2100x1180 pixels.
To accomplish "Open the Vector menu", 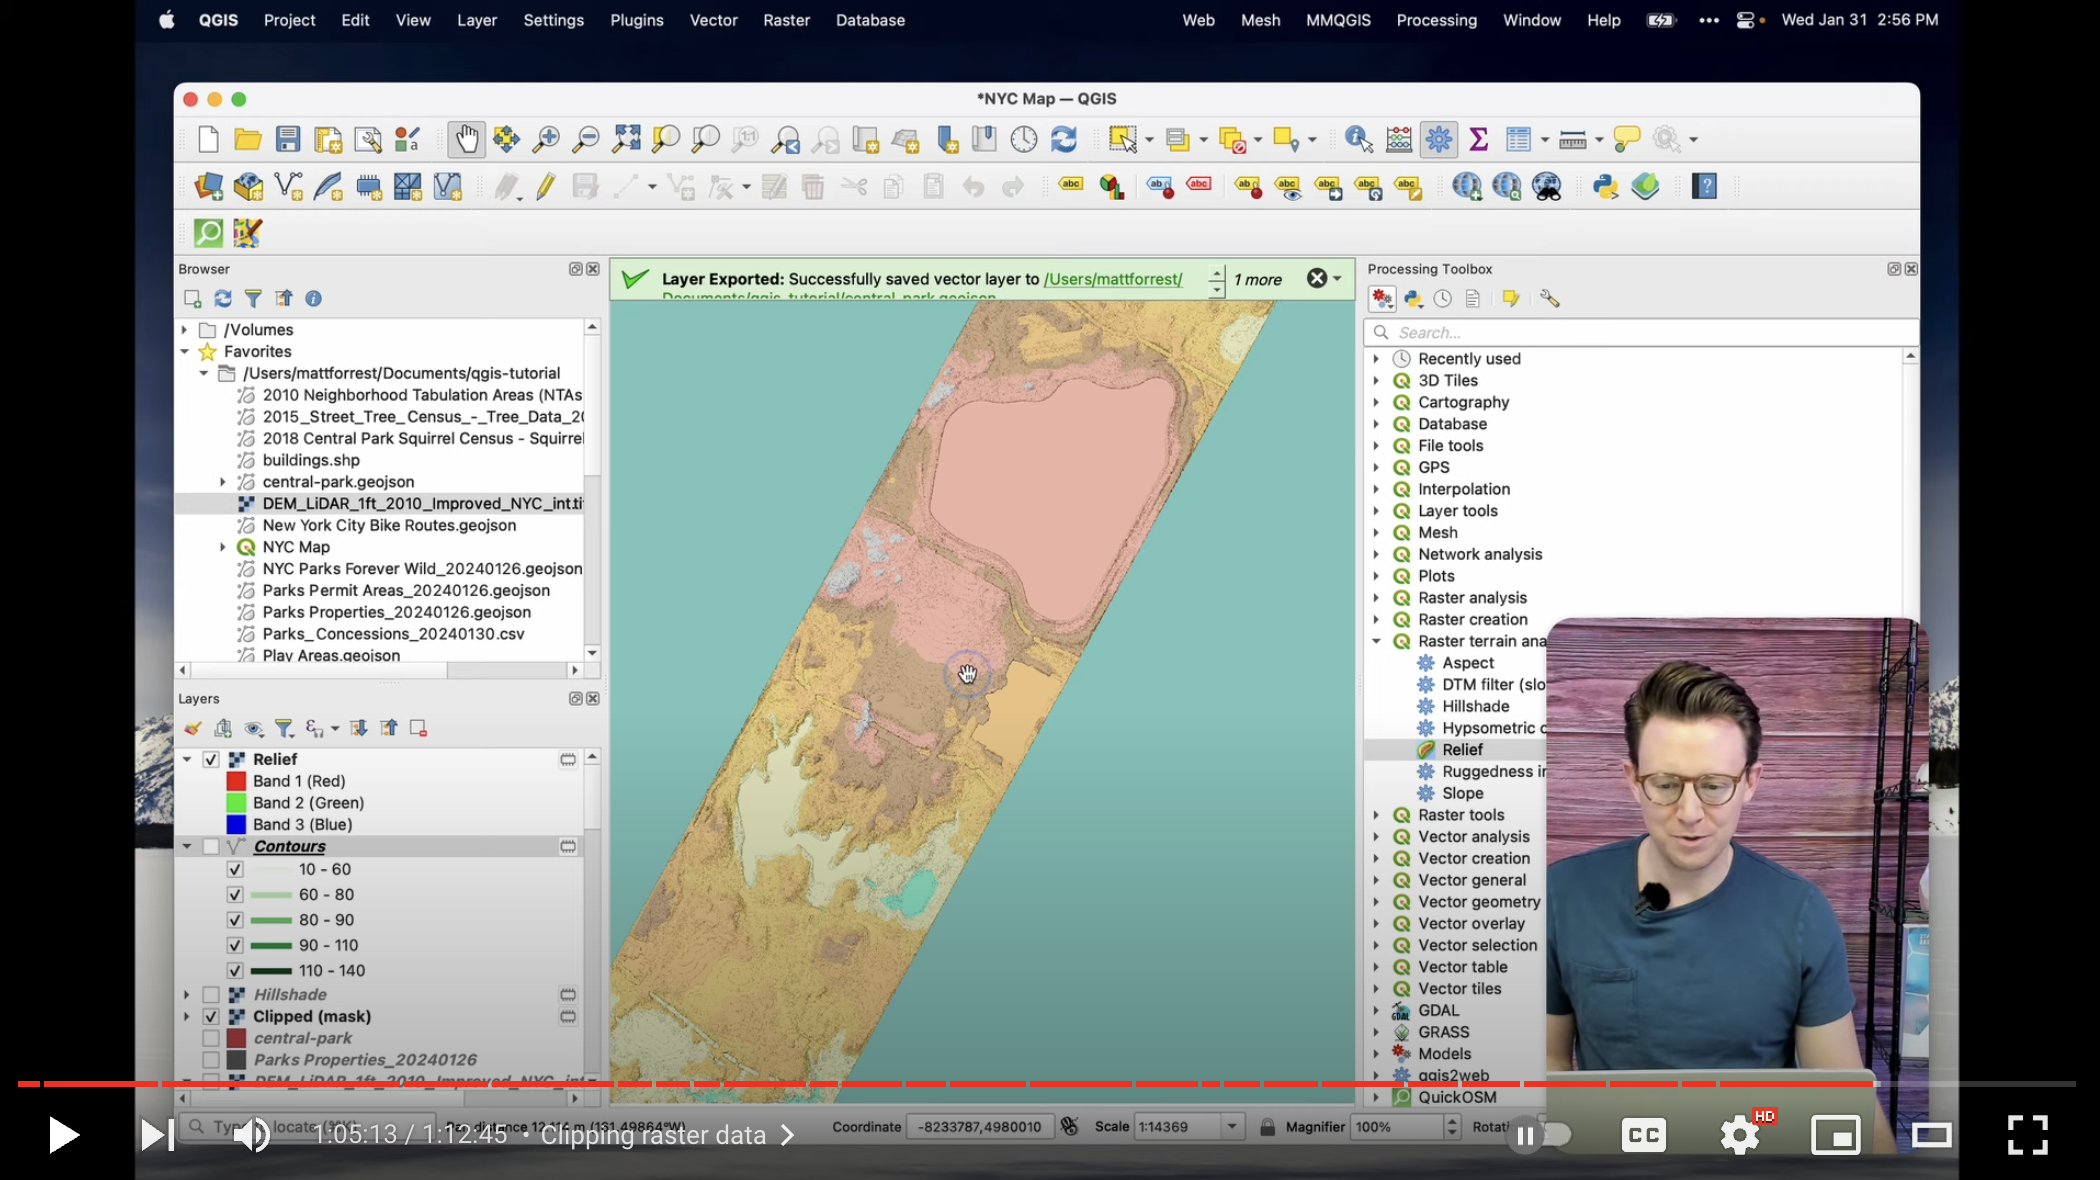I will coord(713,20).
